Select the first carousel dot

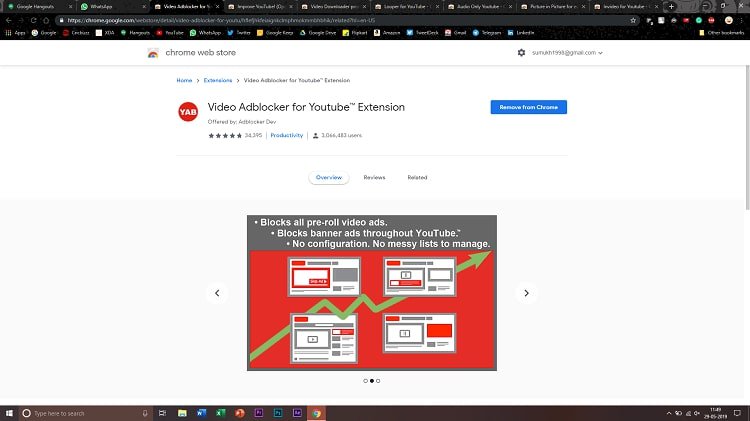coord(365,381)
